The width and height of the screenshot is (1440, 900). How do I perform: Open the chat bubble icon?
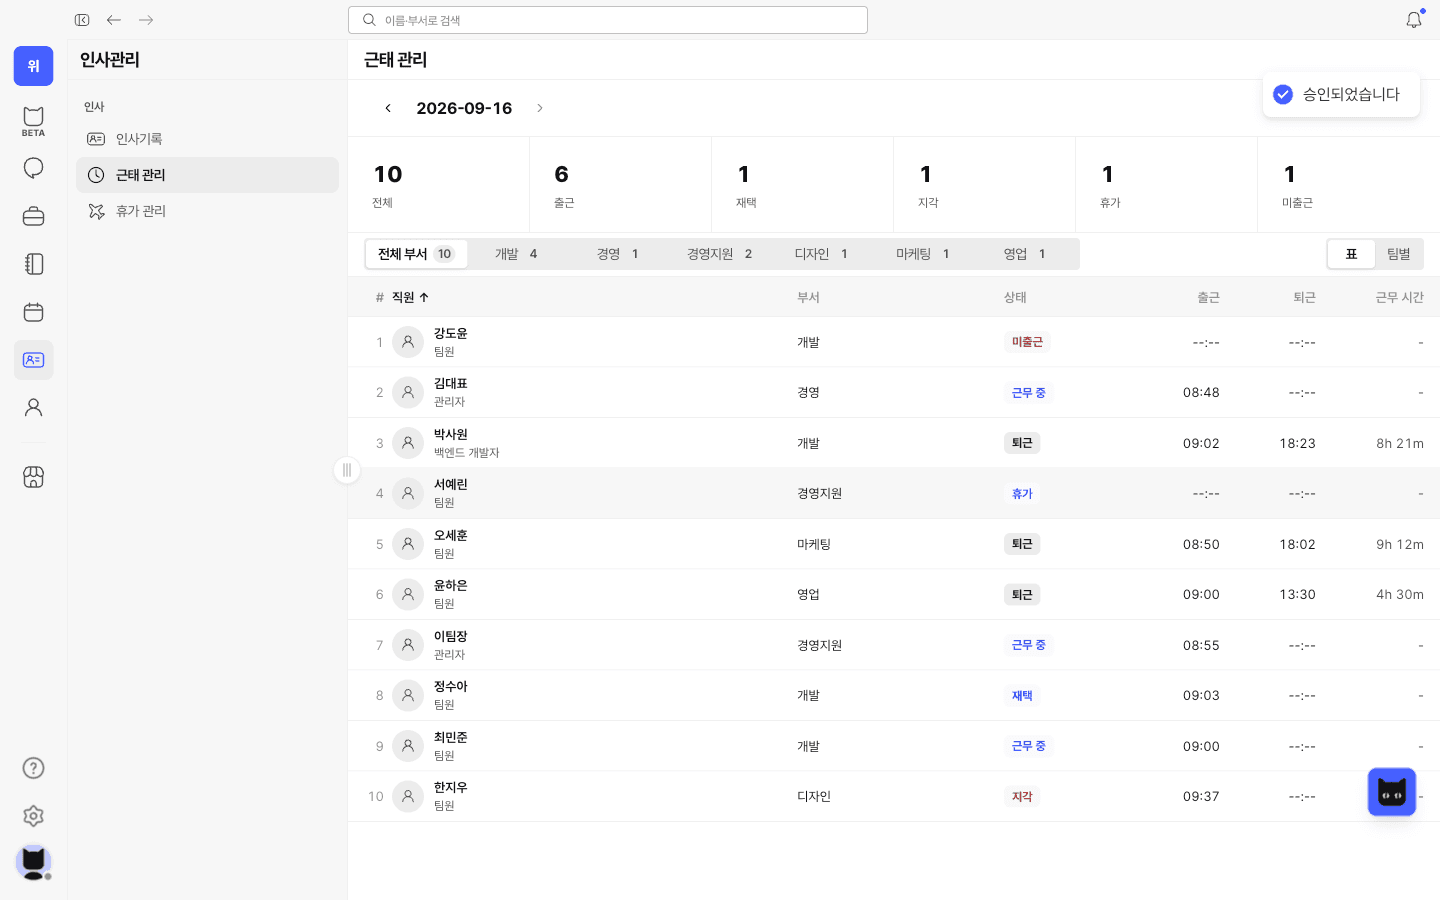(33, 168)
